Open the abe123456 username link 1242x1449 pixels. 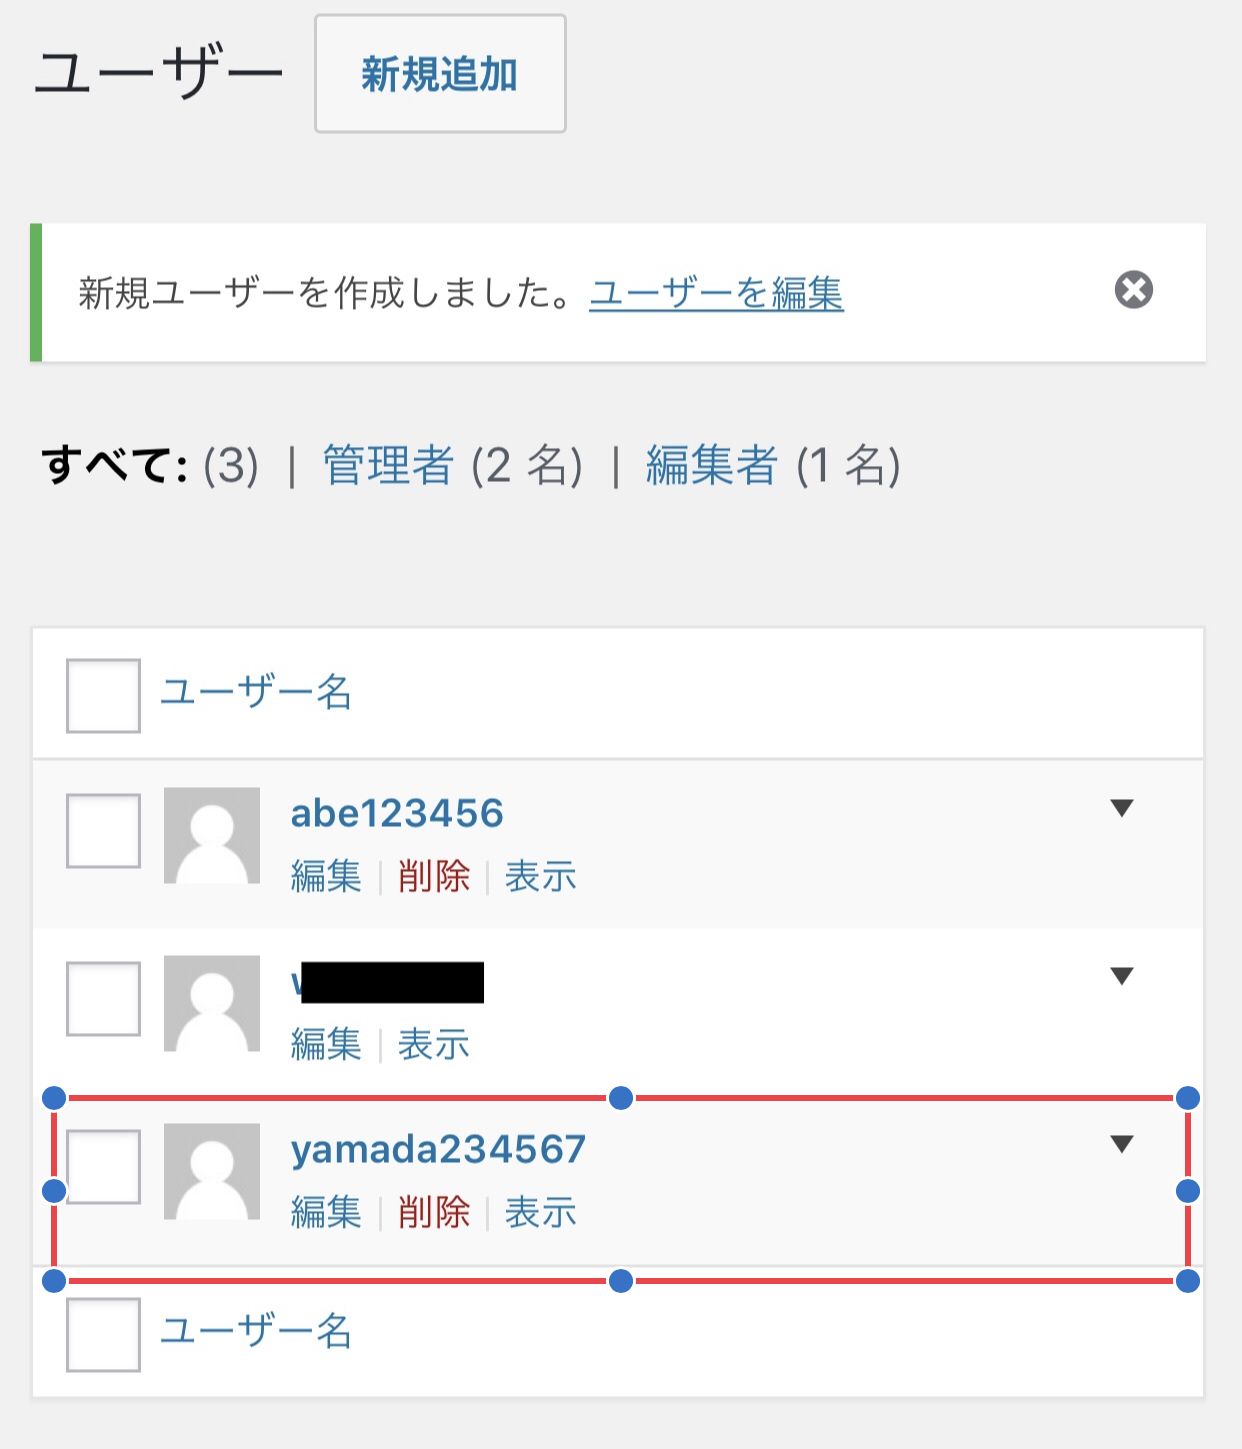tap(397, 814)
